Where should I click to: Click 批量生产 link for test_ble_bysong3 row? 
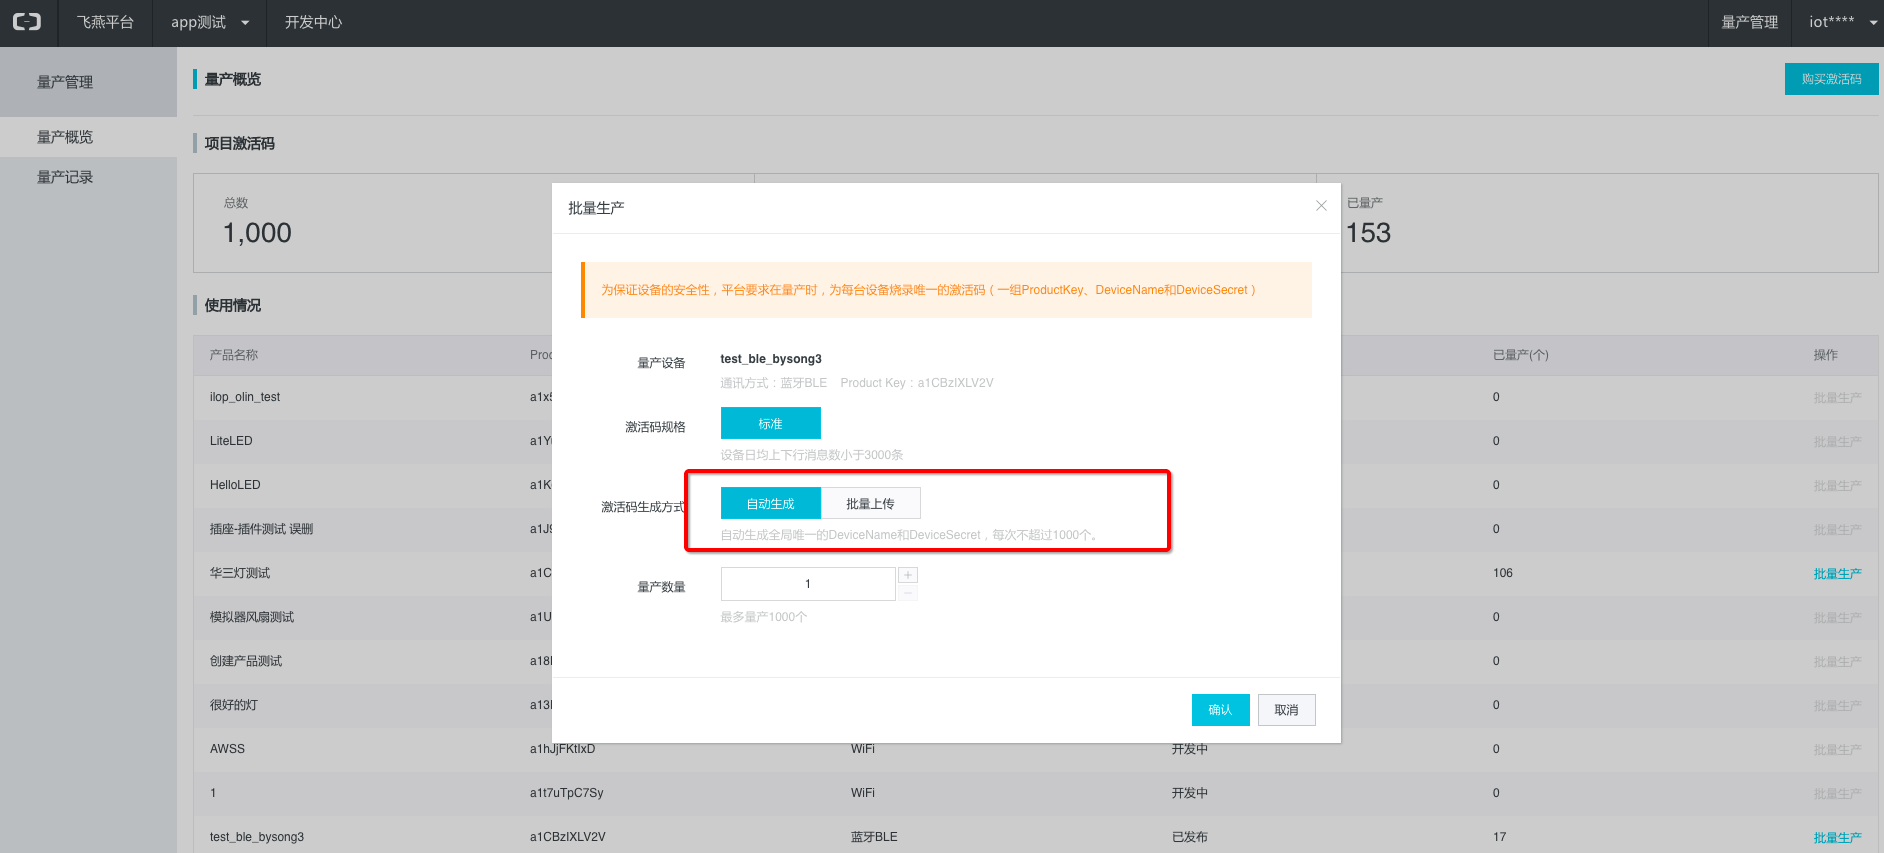pyautogui.click(x=1837, y=837)
